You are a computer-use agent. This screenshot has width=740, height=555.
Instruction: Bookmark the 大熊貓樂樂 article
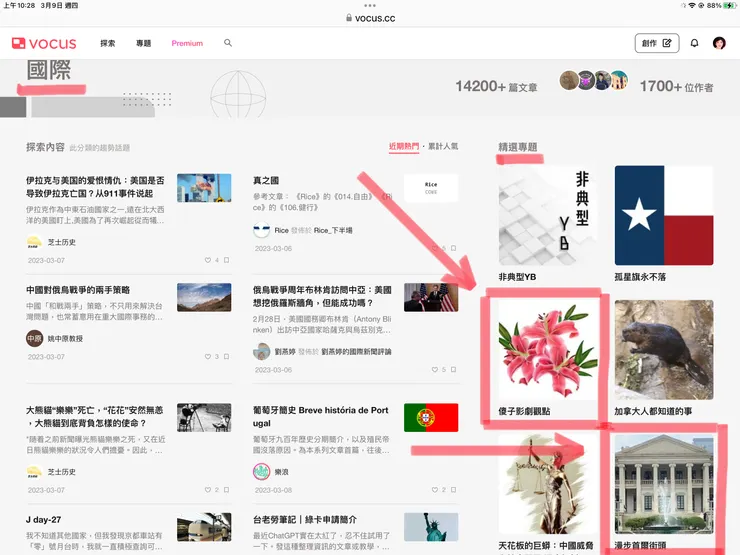pyautogui.click(x=227, y=490)
